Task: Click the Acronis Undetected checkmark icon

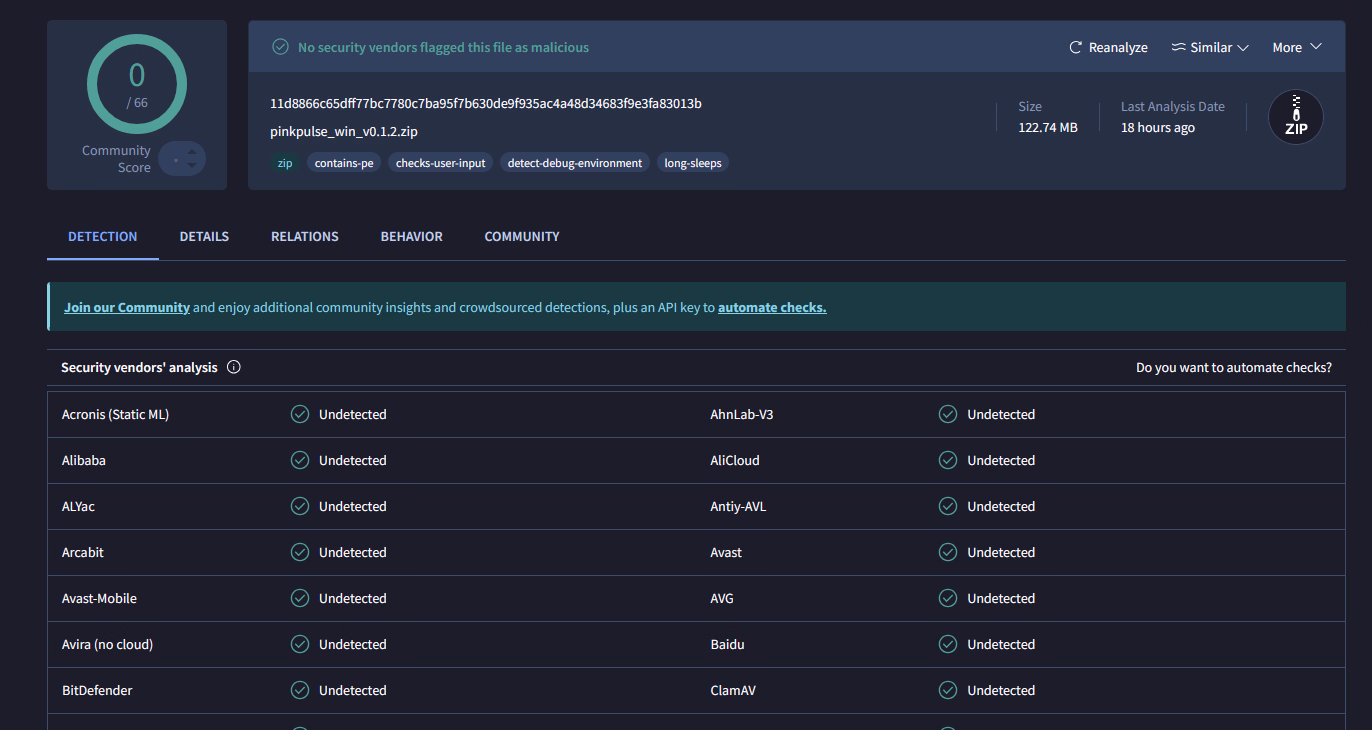Action: tap(299, 414)
